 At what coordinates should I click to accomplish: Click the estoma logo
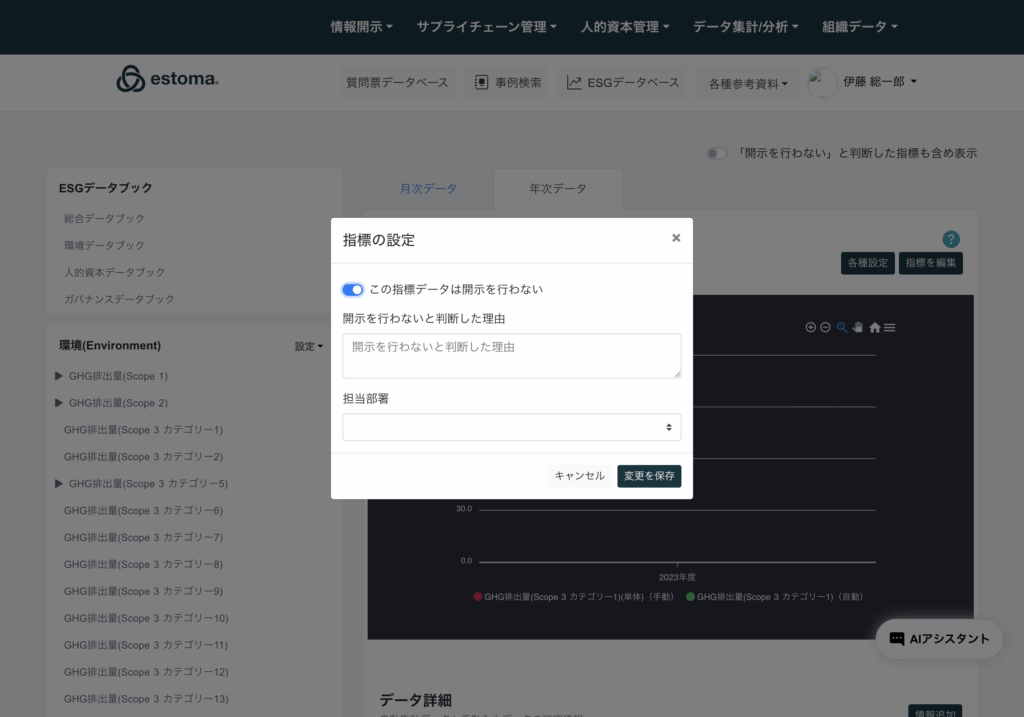click(x=167, y=80)
